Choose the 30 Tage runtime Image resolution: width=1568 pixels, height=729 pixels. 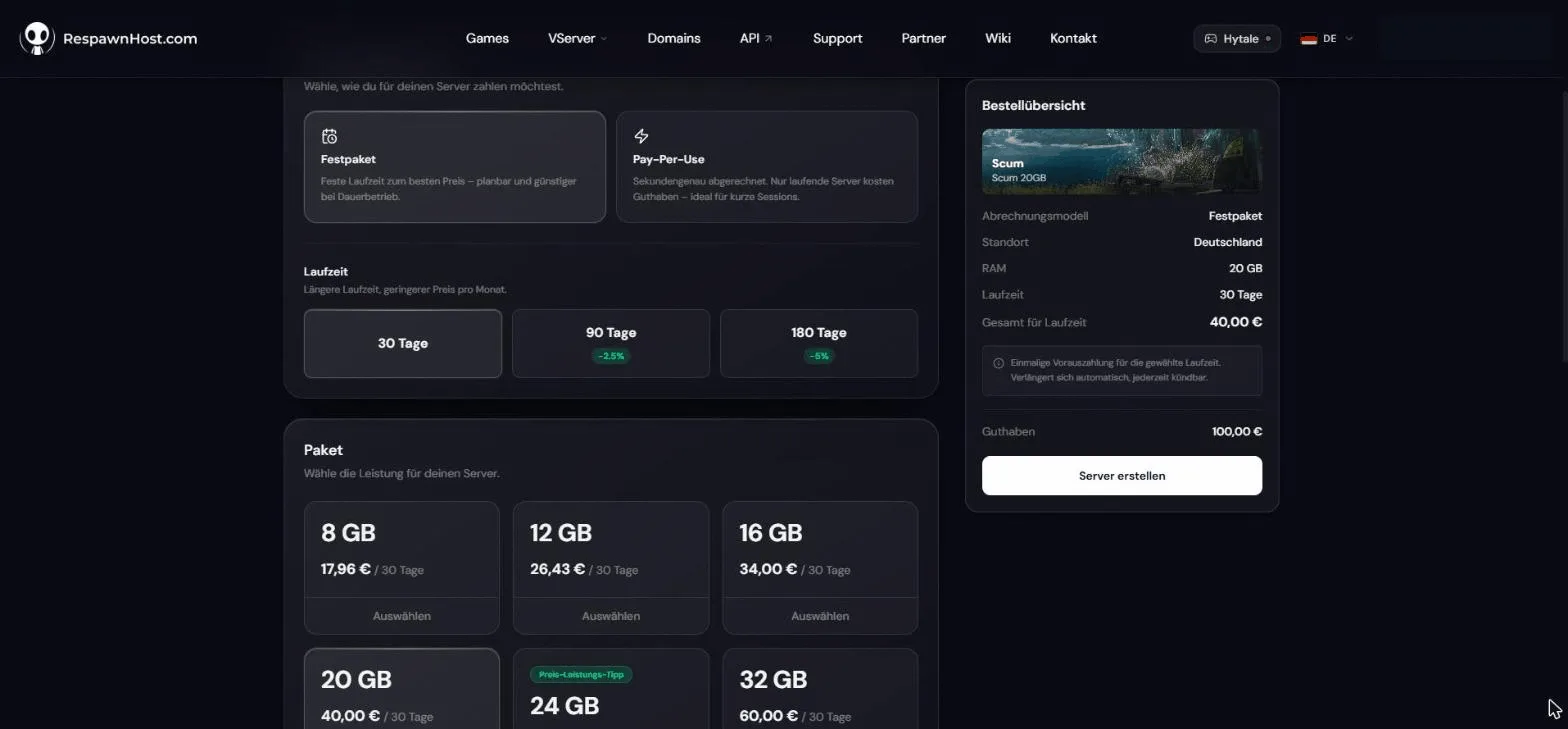coord(403,343)
